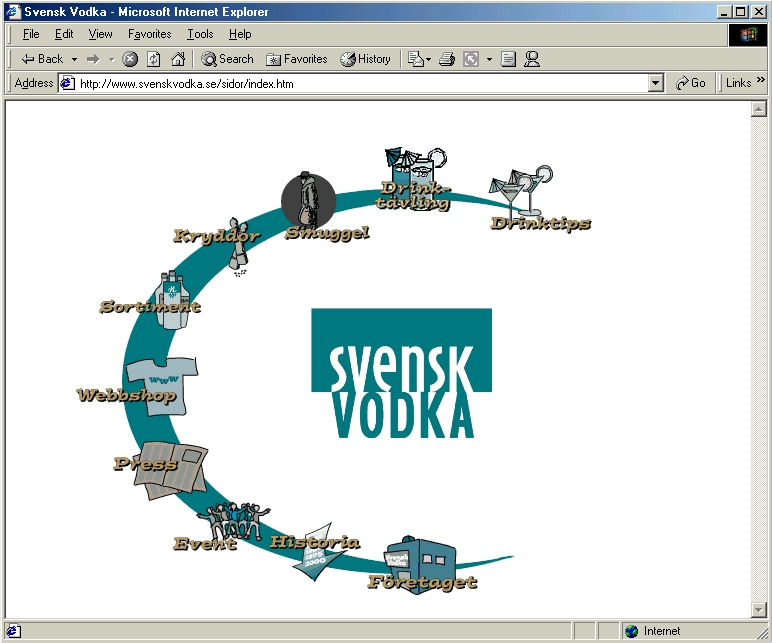
Task: Click the scrollbar up arrow
Action: tap(758, 109)
